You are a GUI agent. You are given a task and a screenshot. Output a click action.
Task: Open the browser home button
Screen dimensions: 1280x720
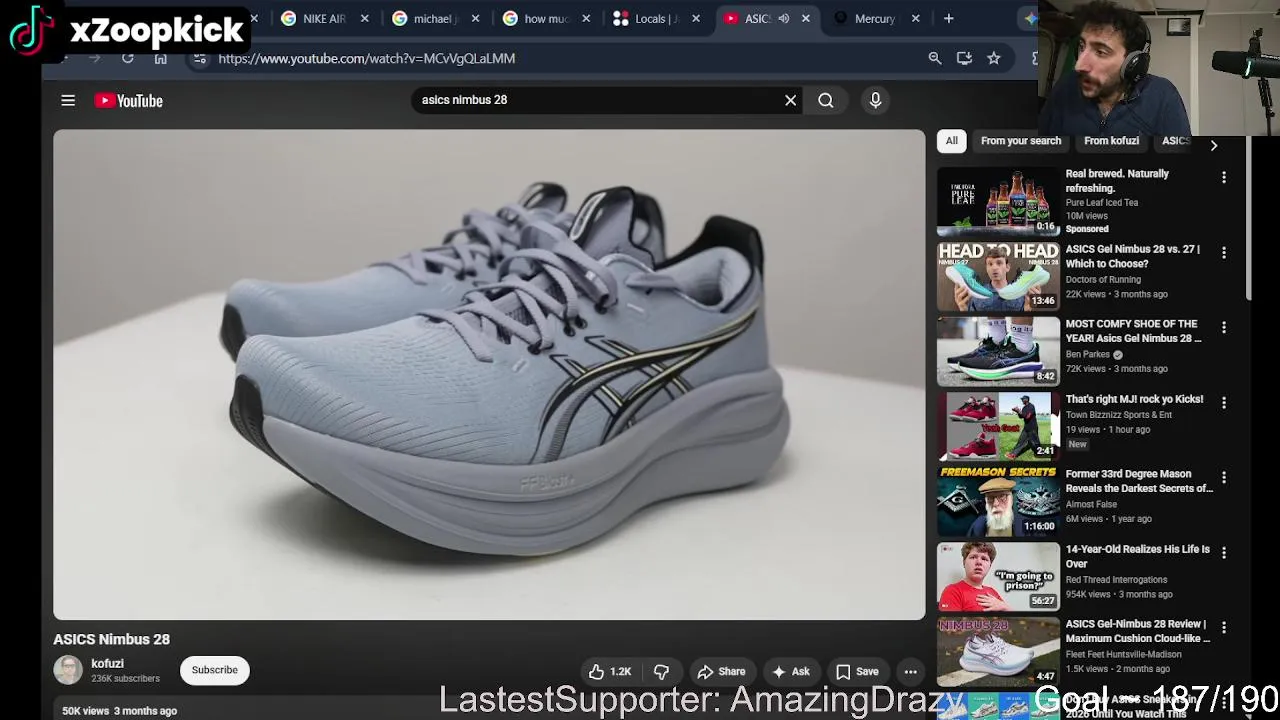click(x=161, y=58)
